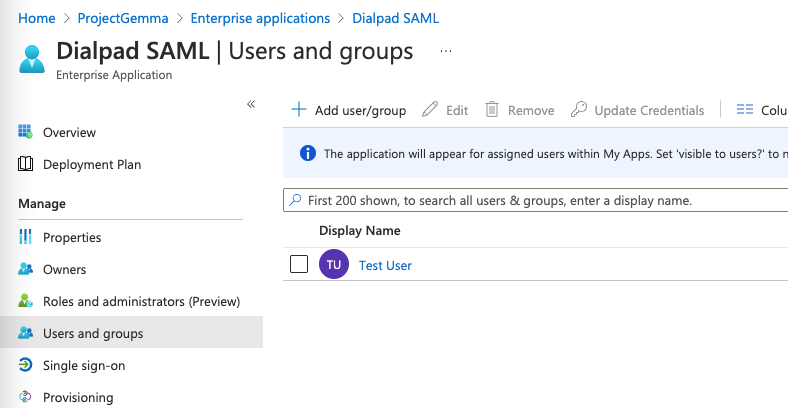
Task: Open Provisioning in the sidebar
Action: [78, 397]
